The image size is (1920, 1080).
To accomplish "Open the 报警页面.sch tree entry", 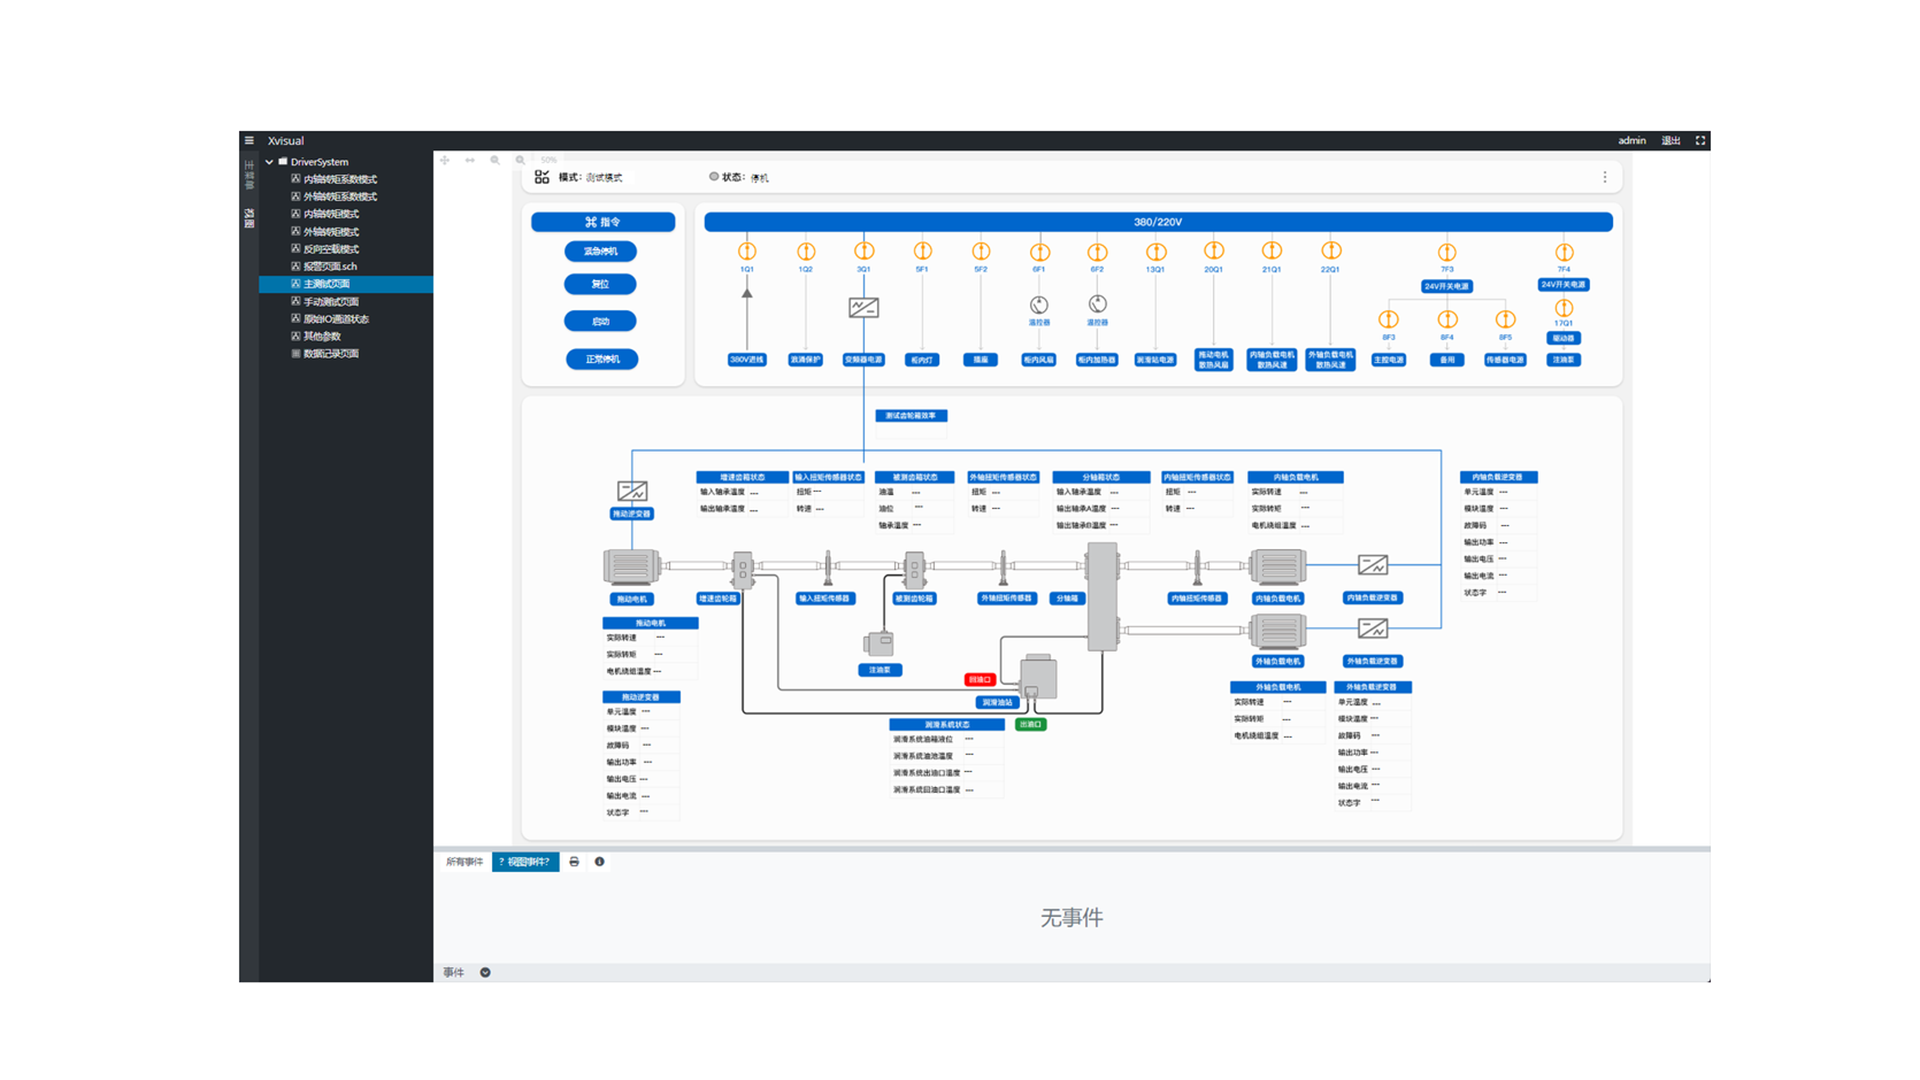I will point(330,267).
